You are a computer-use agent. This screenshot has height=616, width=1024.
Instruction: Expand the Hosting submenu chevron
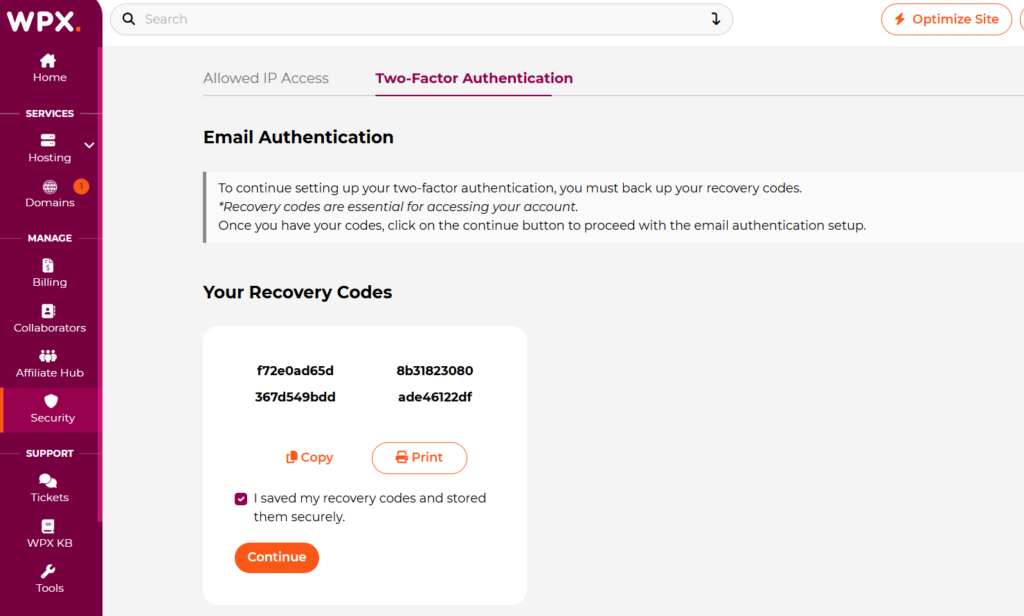coord(89,145)
